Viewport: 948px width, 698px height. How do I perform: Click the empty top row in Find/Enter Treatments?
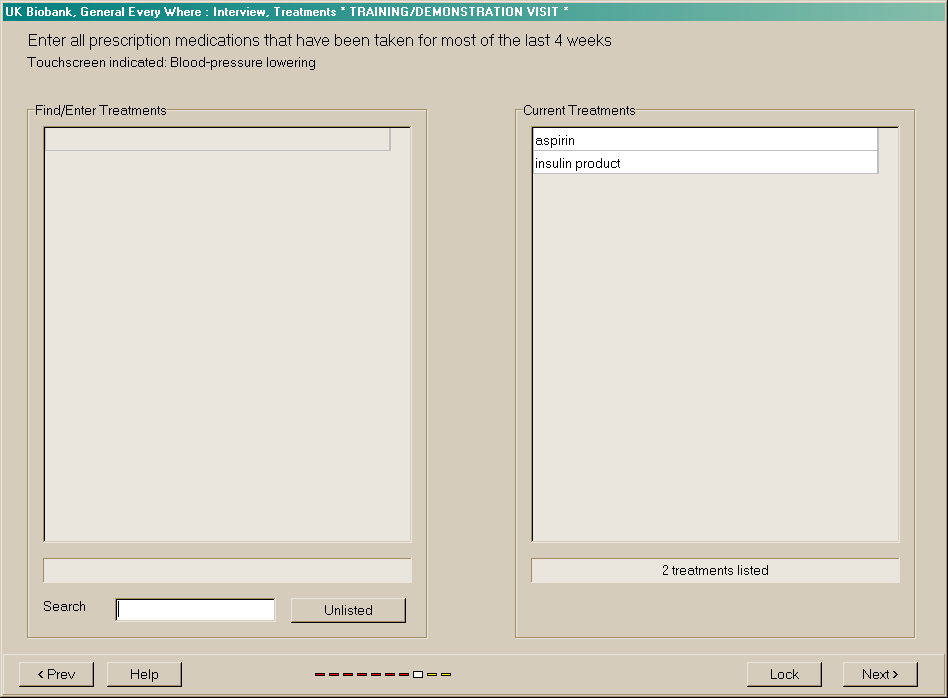217,140
